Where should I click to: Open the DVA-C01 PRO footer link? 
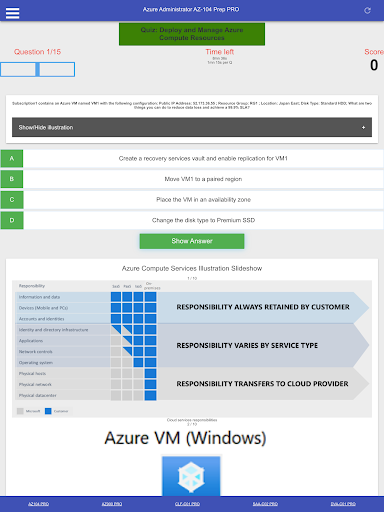[343, 504]
